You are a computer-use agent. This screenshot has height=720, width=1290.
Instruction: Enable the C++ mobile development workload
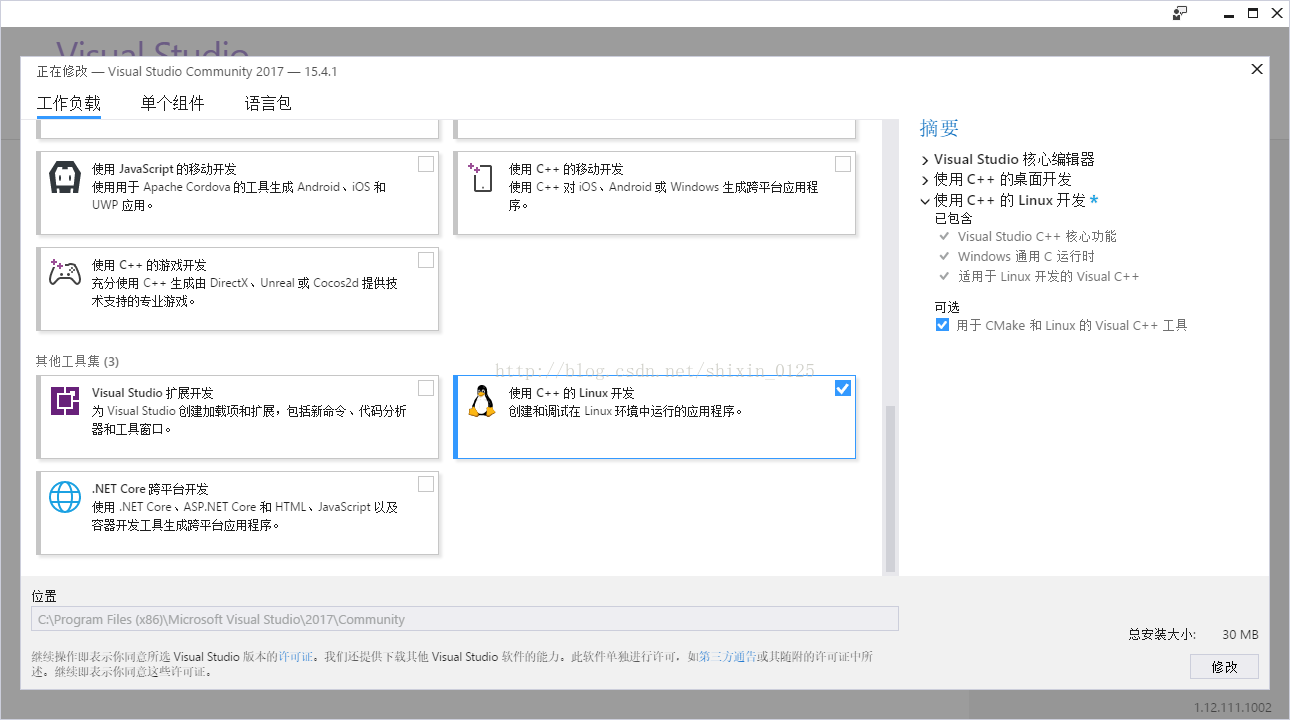843,164
